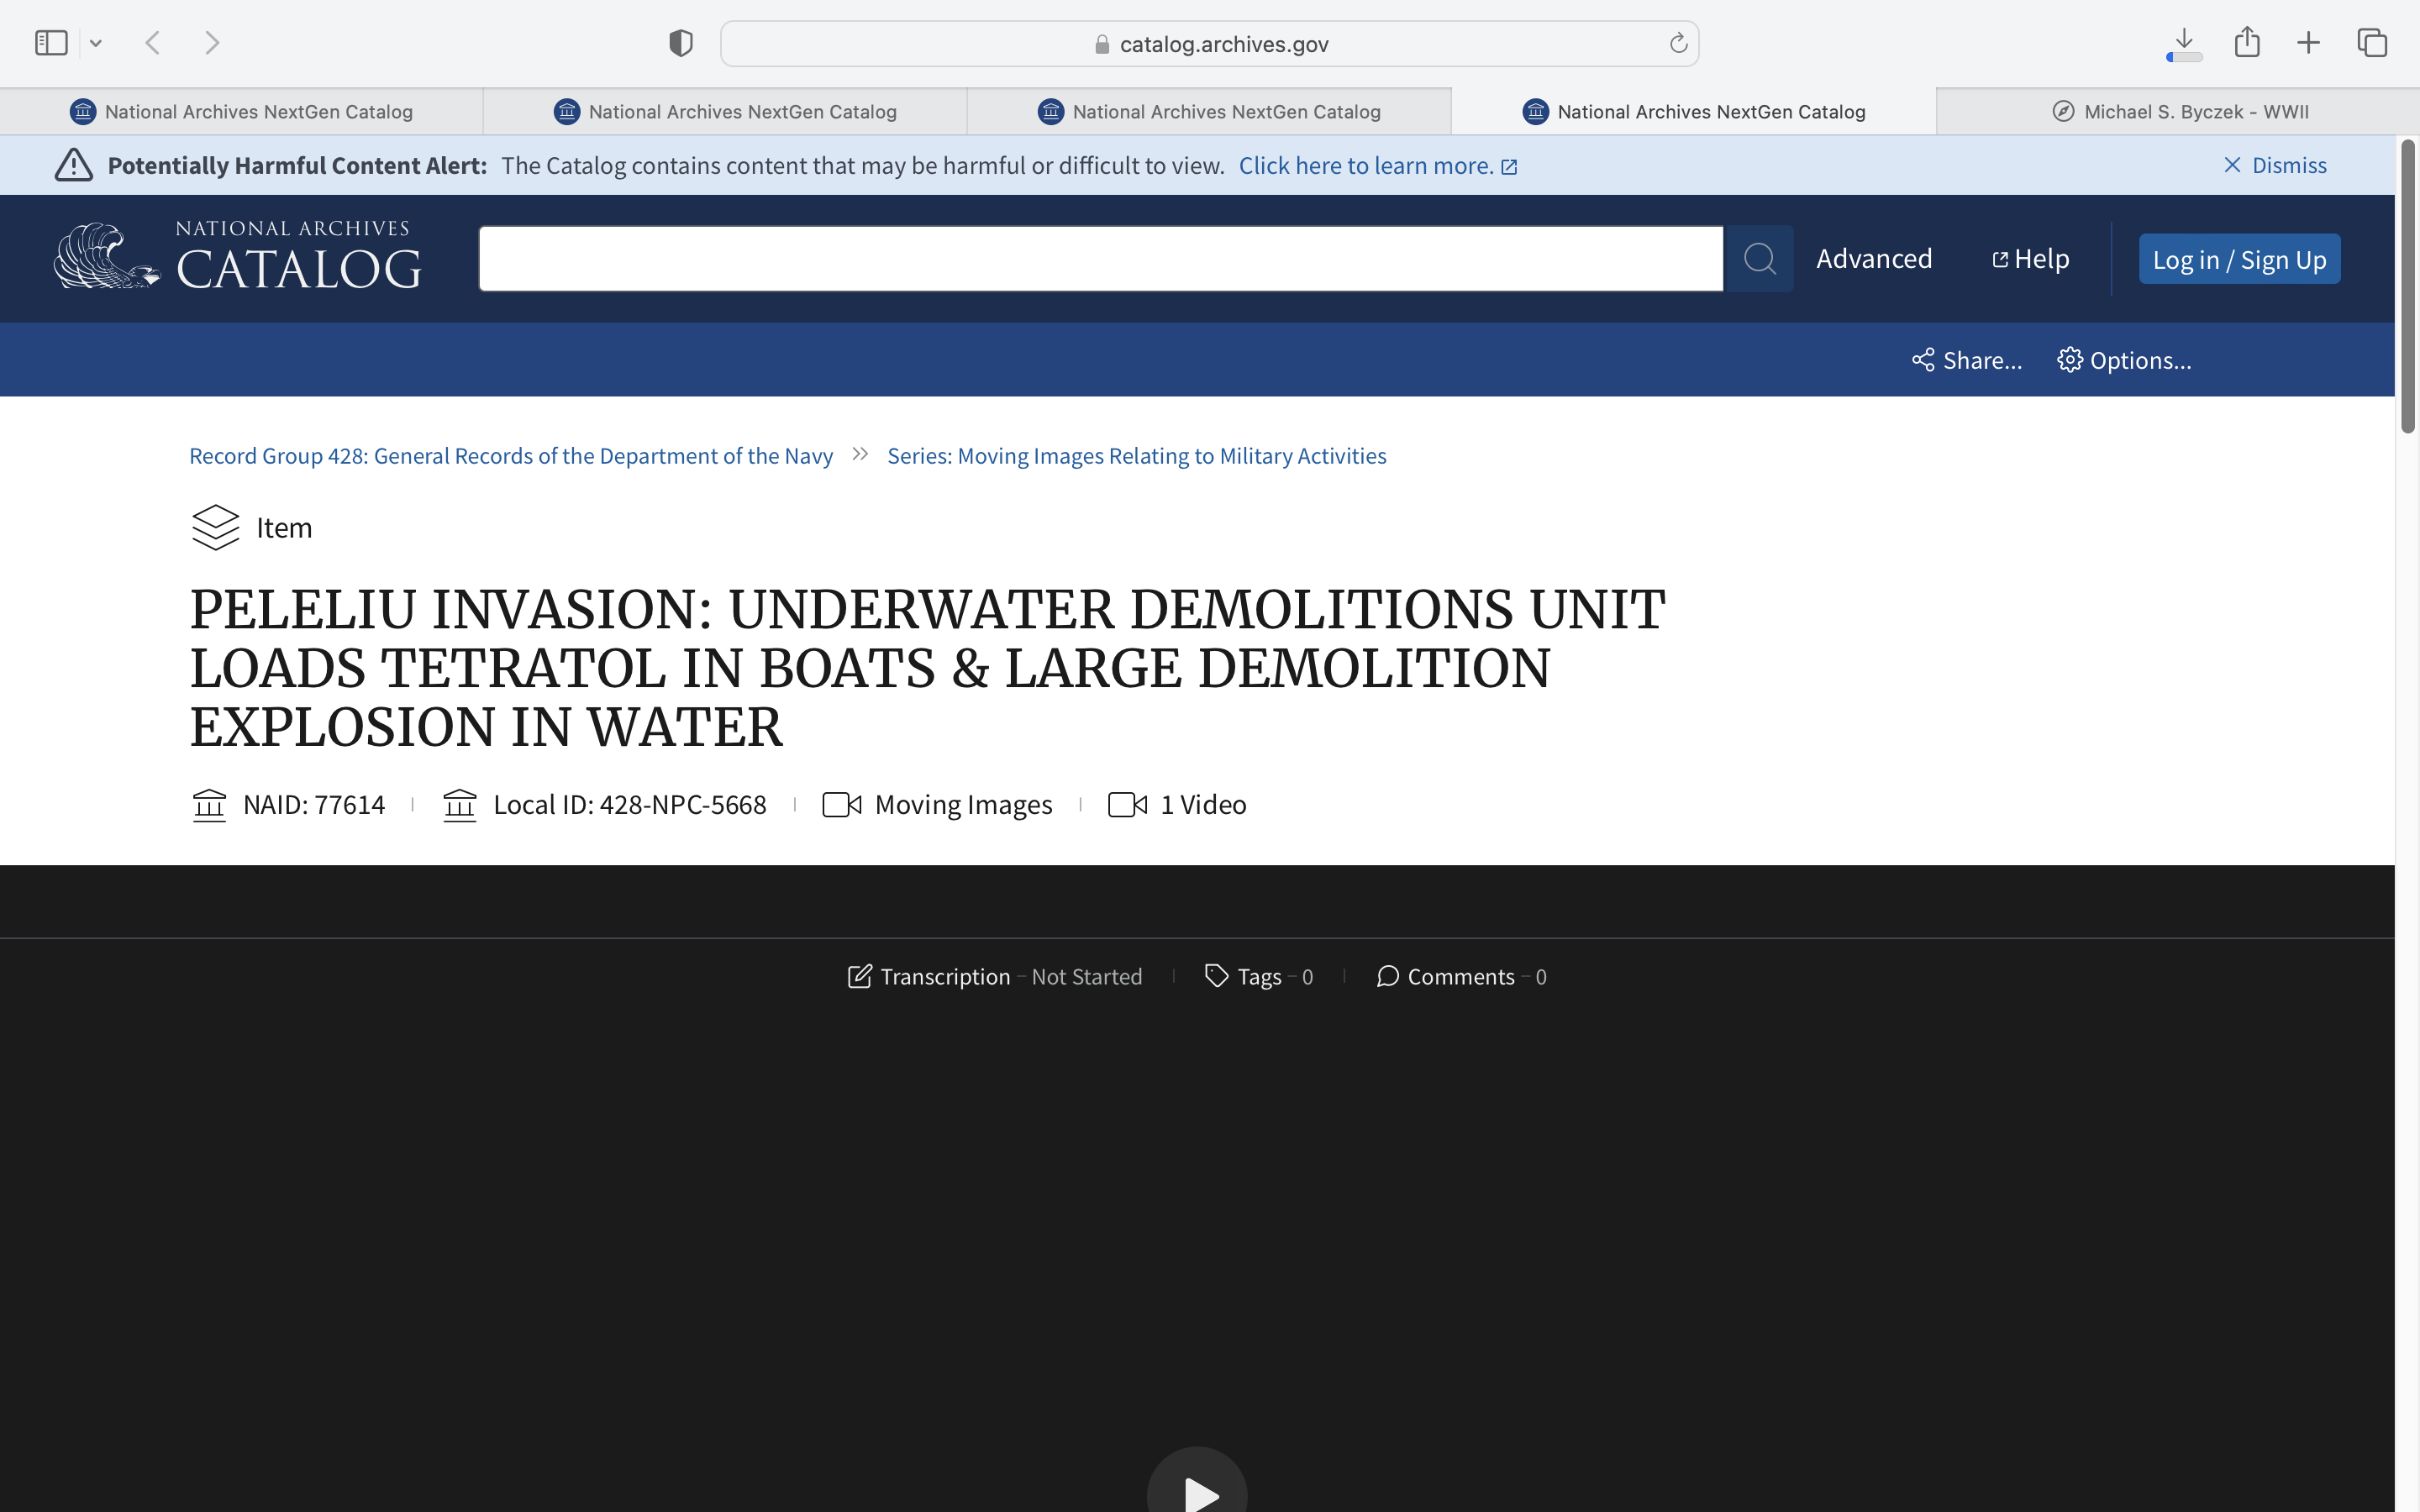
Task: Show tab overview icon
Action: [2372, 43]
